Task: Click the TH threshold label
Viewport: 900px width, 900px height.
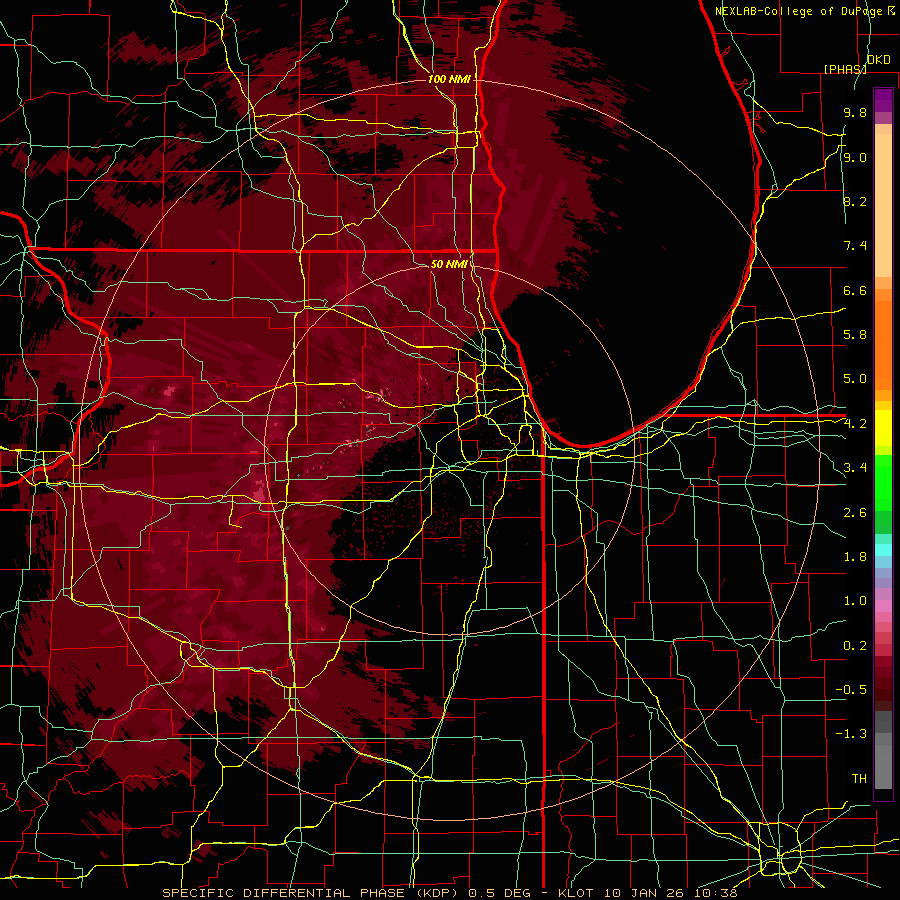Action: click(859, 779)
